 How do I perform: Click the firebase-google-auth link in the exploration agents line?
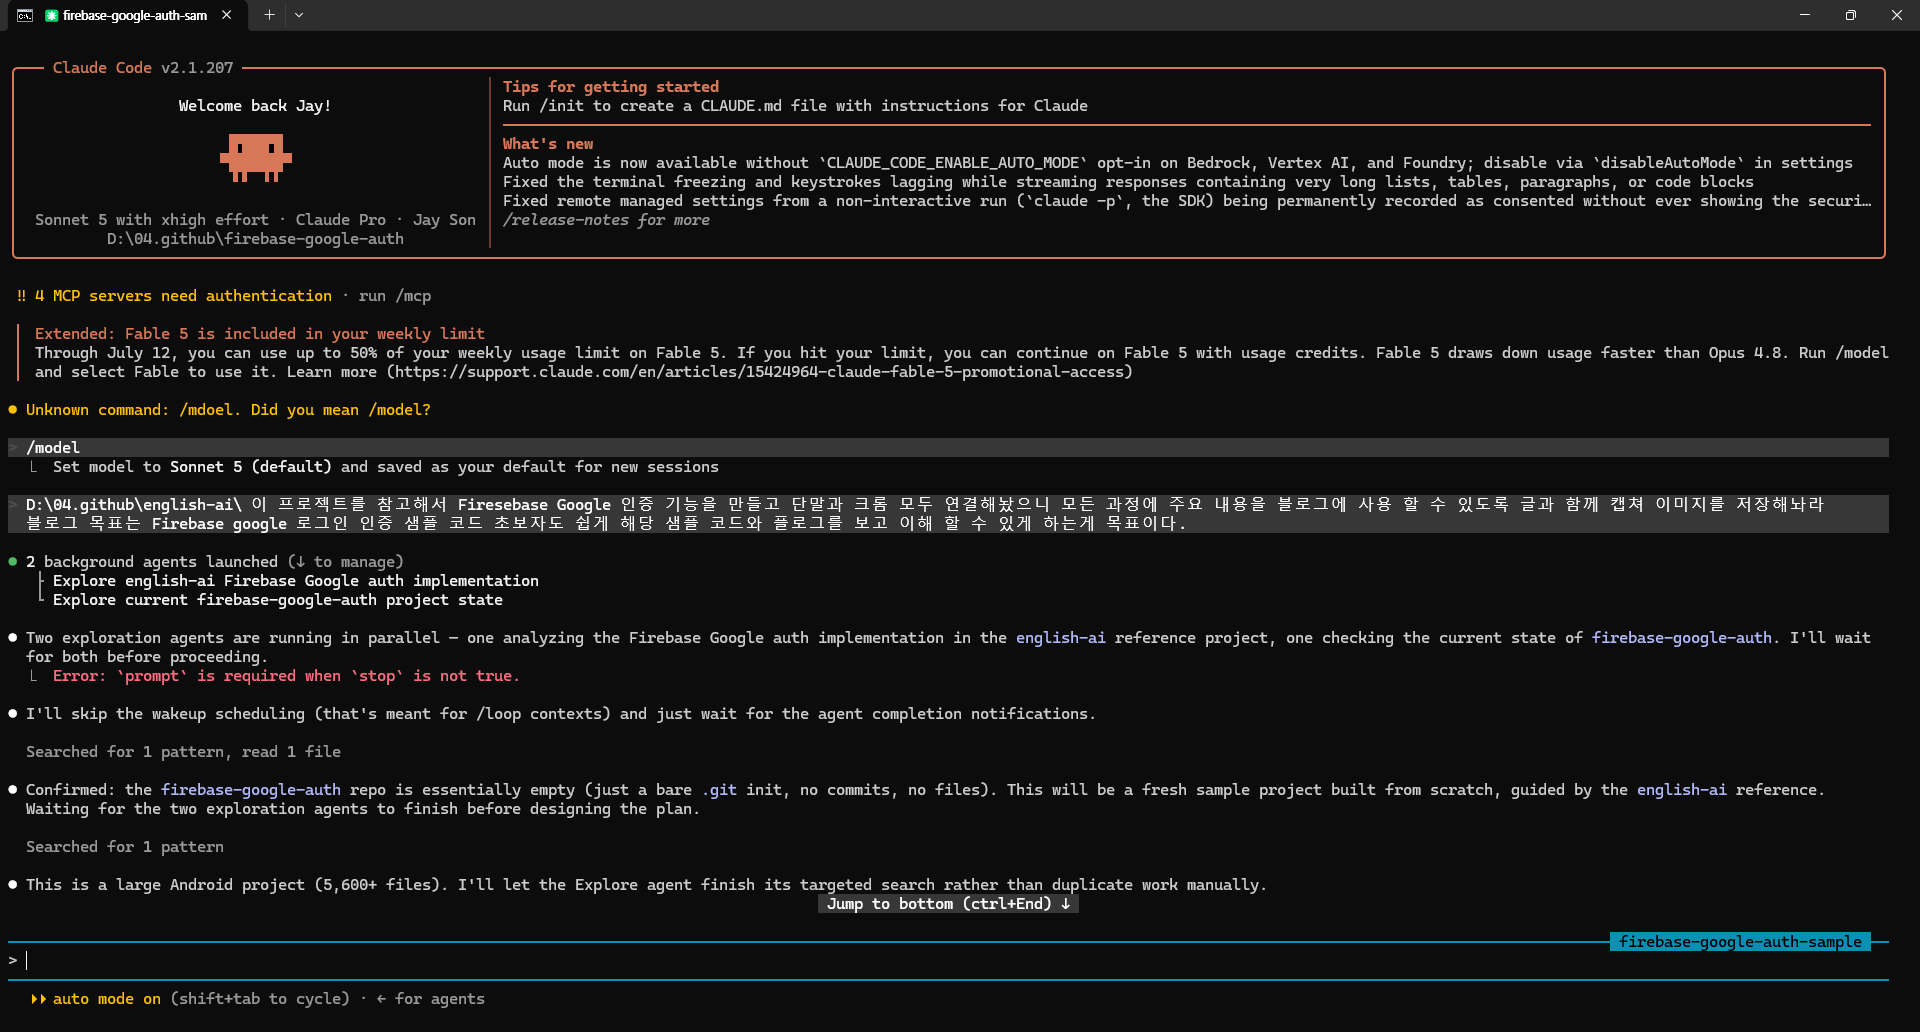pyautogui.click(x=1681, y=638)
